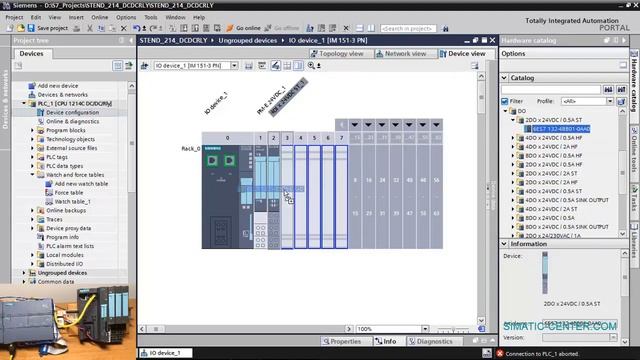The height and width of the screenshot is (360, 640).
Task: Expand 8DO x 24VDC / 0.5A SINK OUTPUT node
Action: pos(513,227)
